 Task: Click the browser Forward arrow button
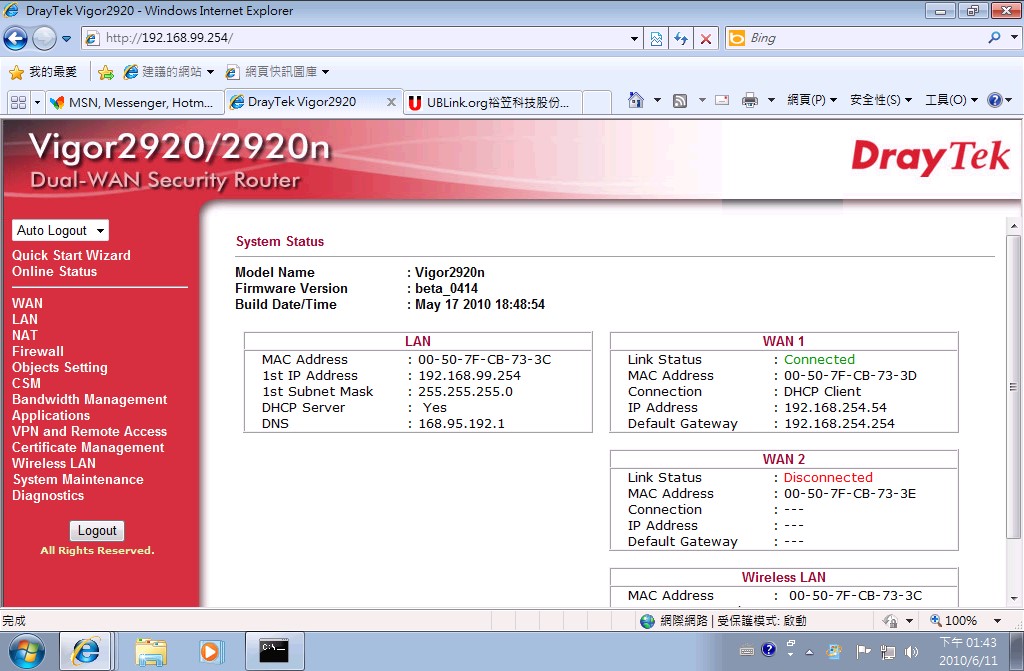44,39
